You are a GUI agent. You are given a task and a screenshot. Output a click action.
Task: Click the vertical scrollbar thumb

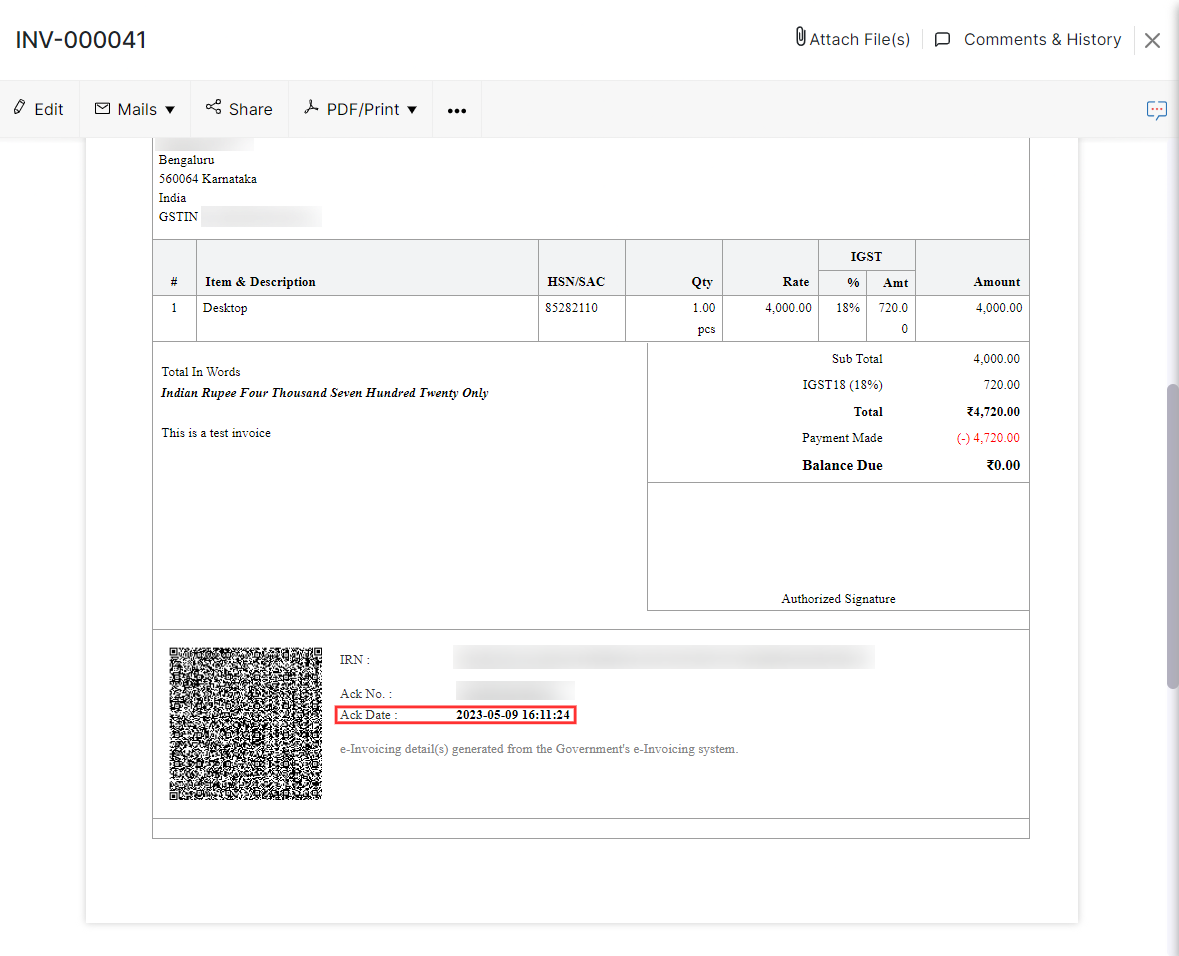[x=1172, y=535]
